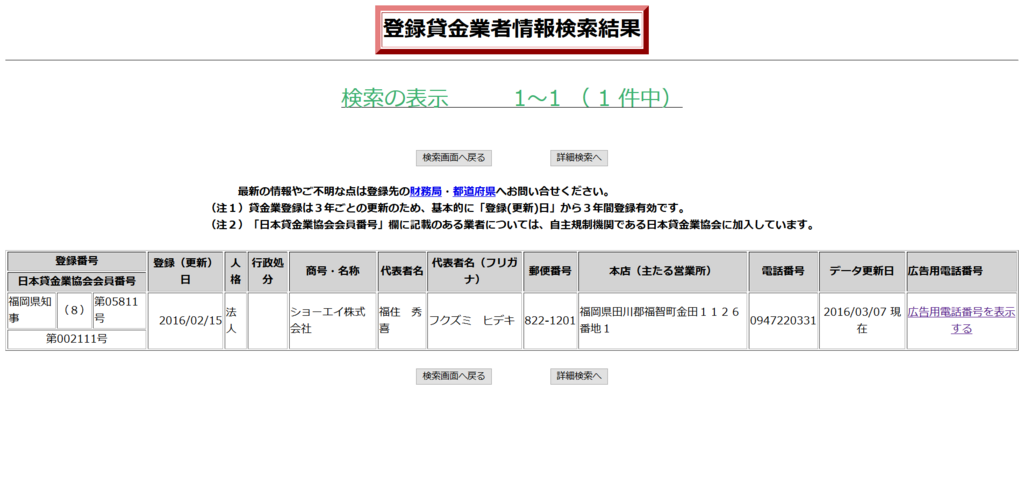1024x482 pixels.
Task: Select the 日本貸金業協会会員番号 header cell
Action: coord(76,281)
